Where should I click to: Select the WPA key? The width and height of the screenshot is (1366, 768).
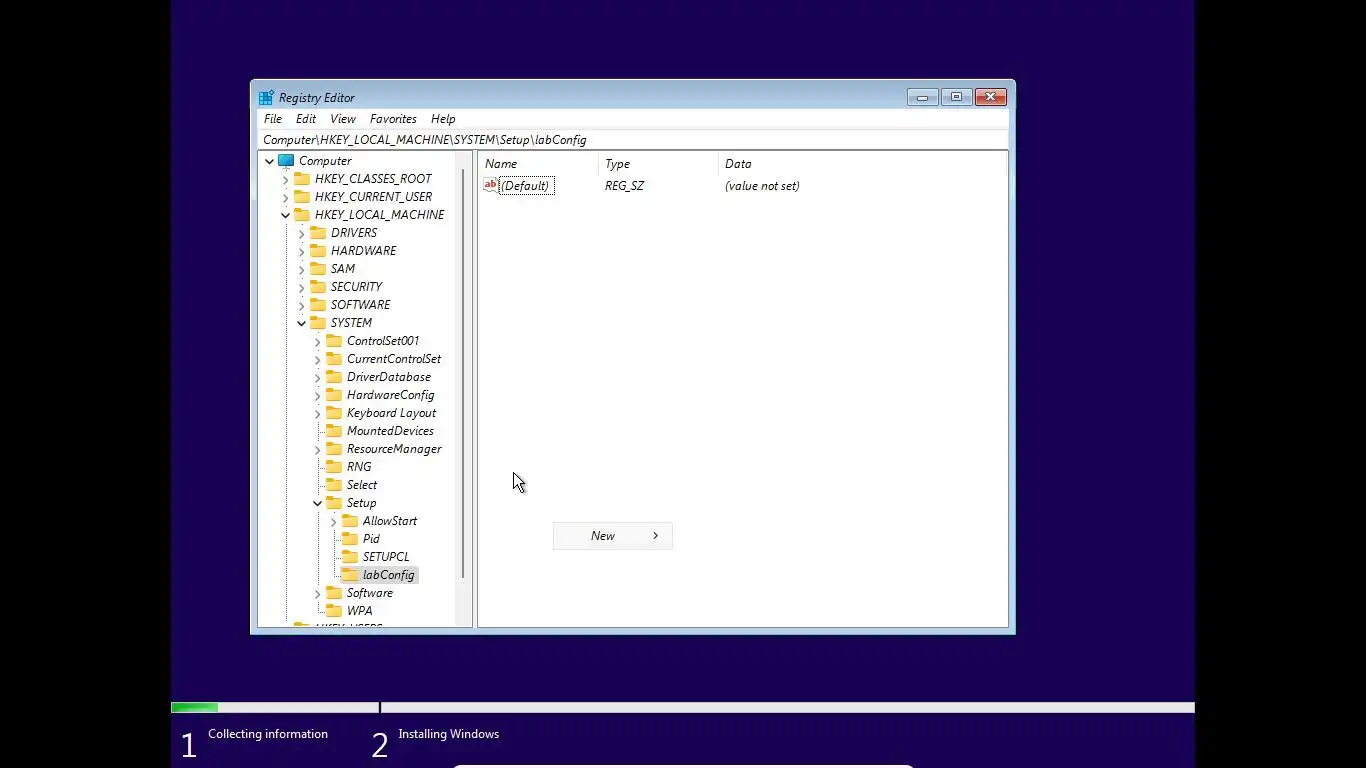360,611
